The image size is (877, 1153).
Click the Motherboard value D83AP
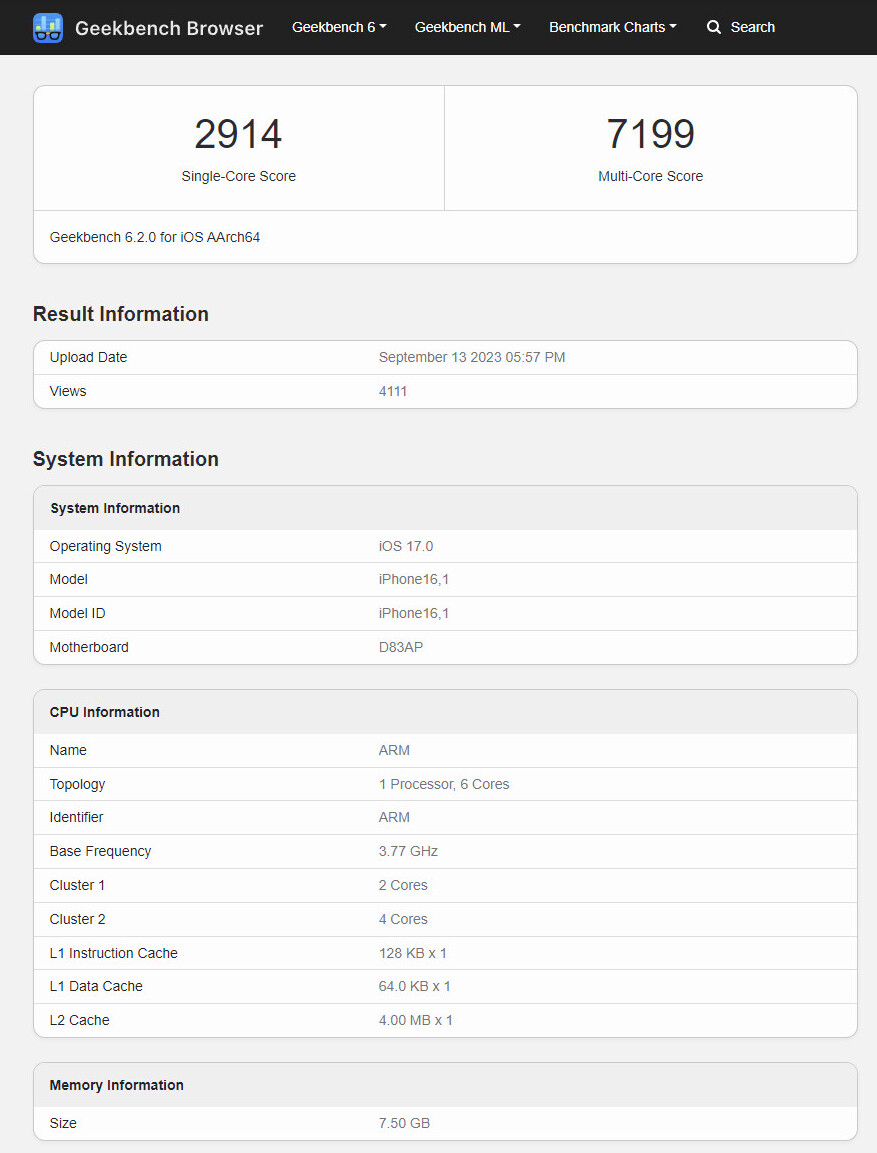click(x=401, y=647)
